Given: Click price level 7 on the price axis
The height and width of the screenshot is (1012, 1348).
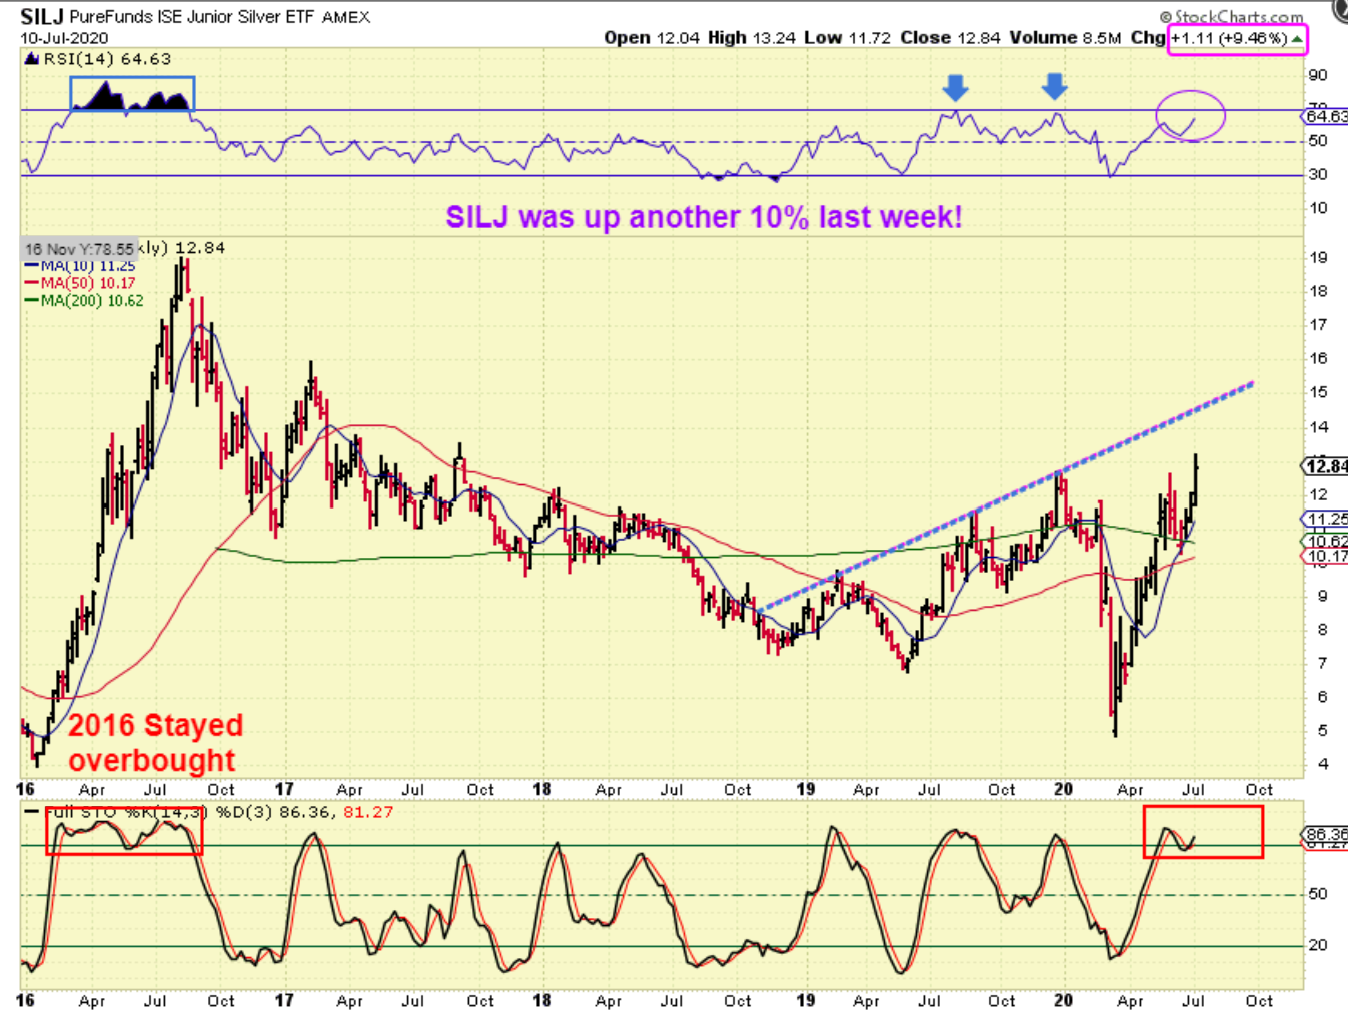Looking at the screenshot, I should [x=1322, y=663].
